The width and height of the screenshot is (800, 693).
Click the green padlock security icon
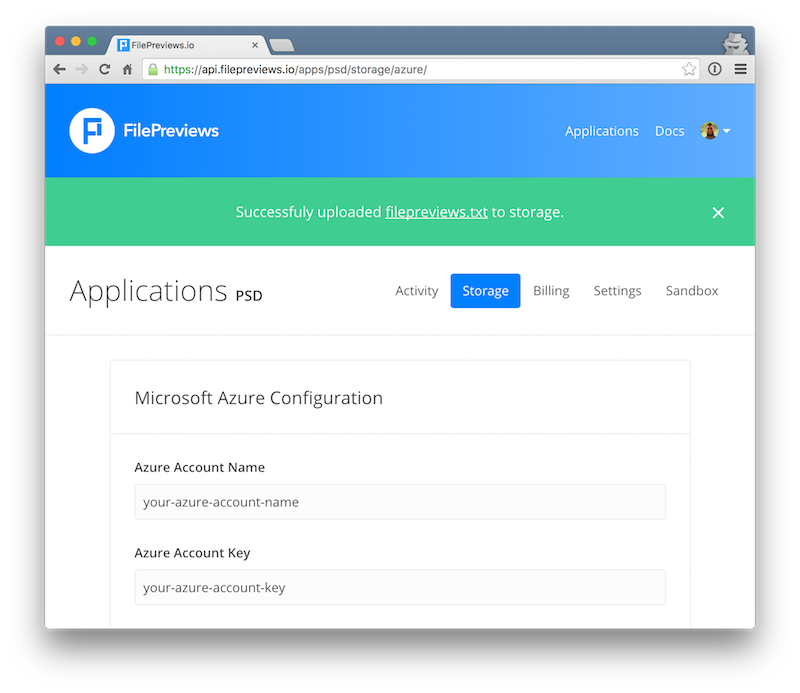click(x=153, y=69)
